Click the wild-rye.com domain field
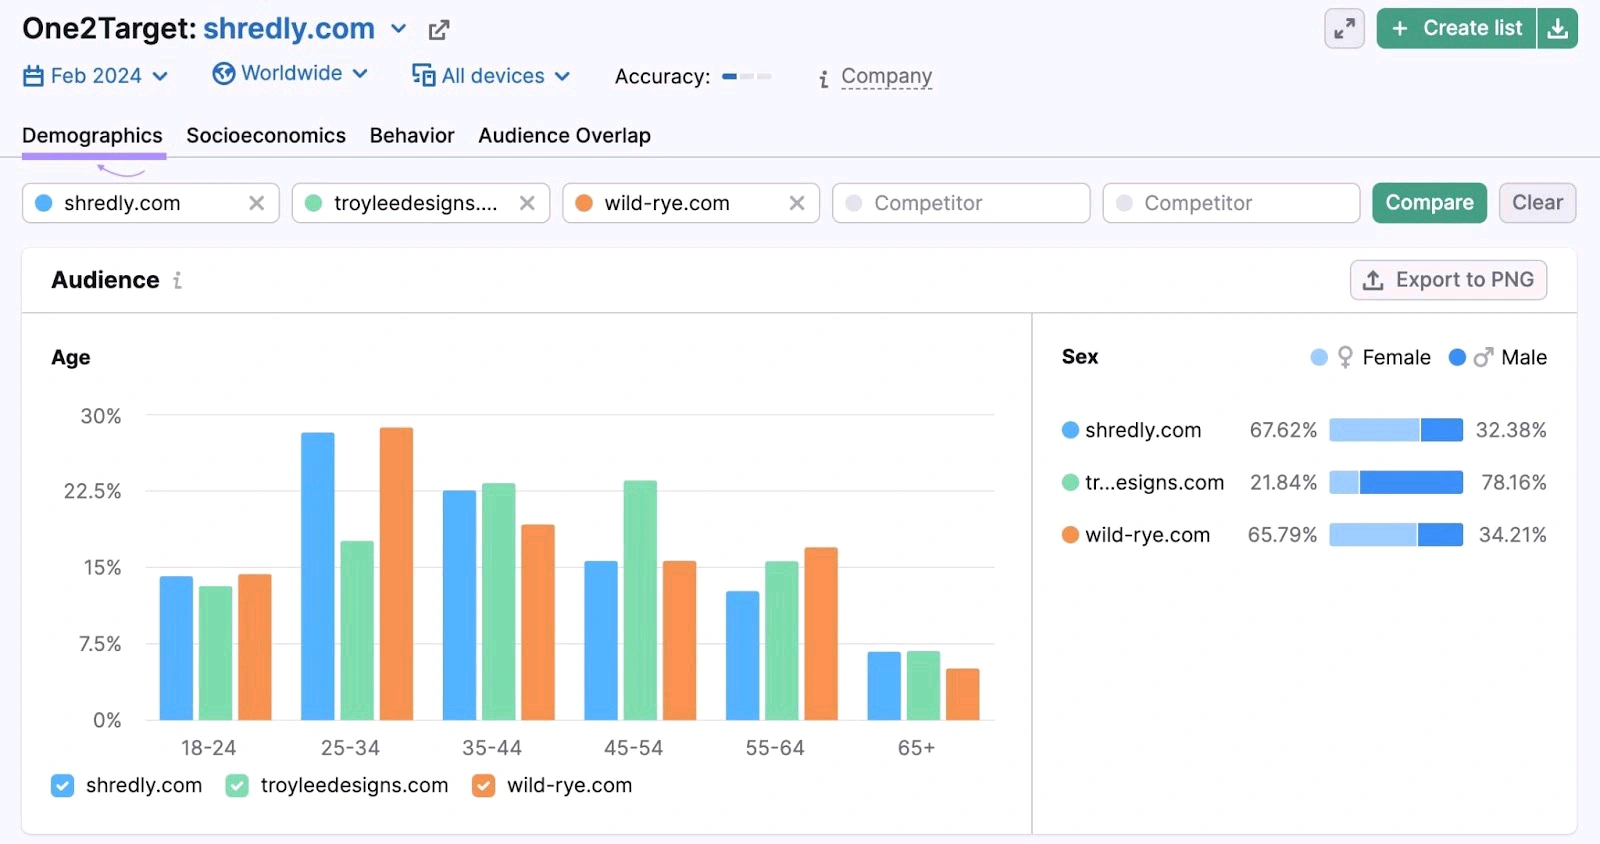Viewport: 1600px width, 844px height. (691, 203)
